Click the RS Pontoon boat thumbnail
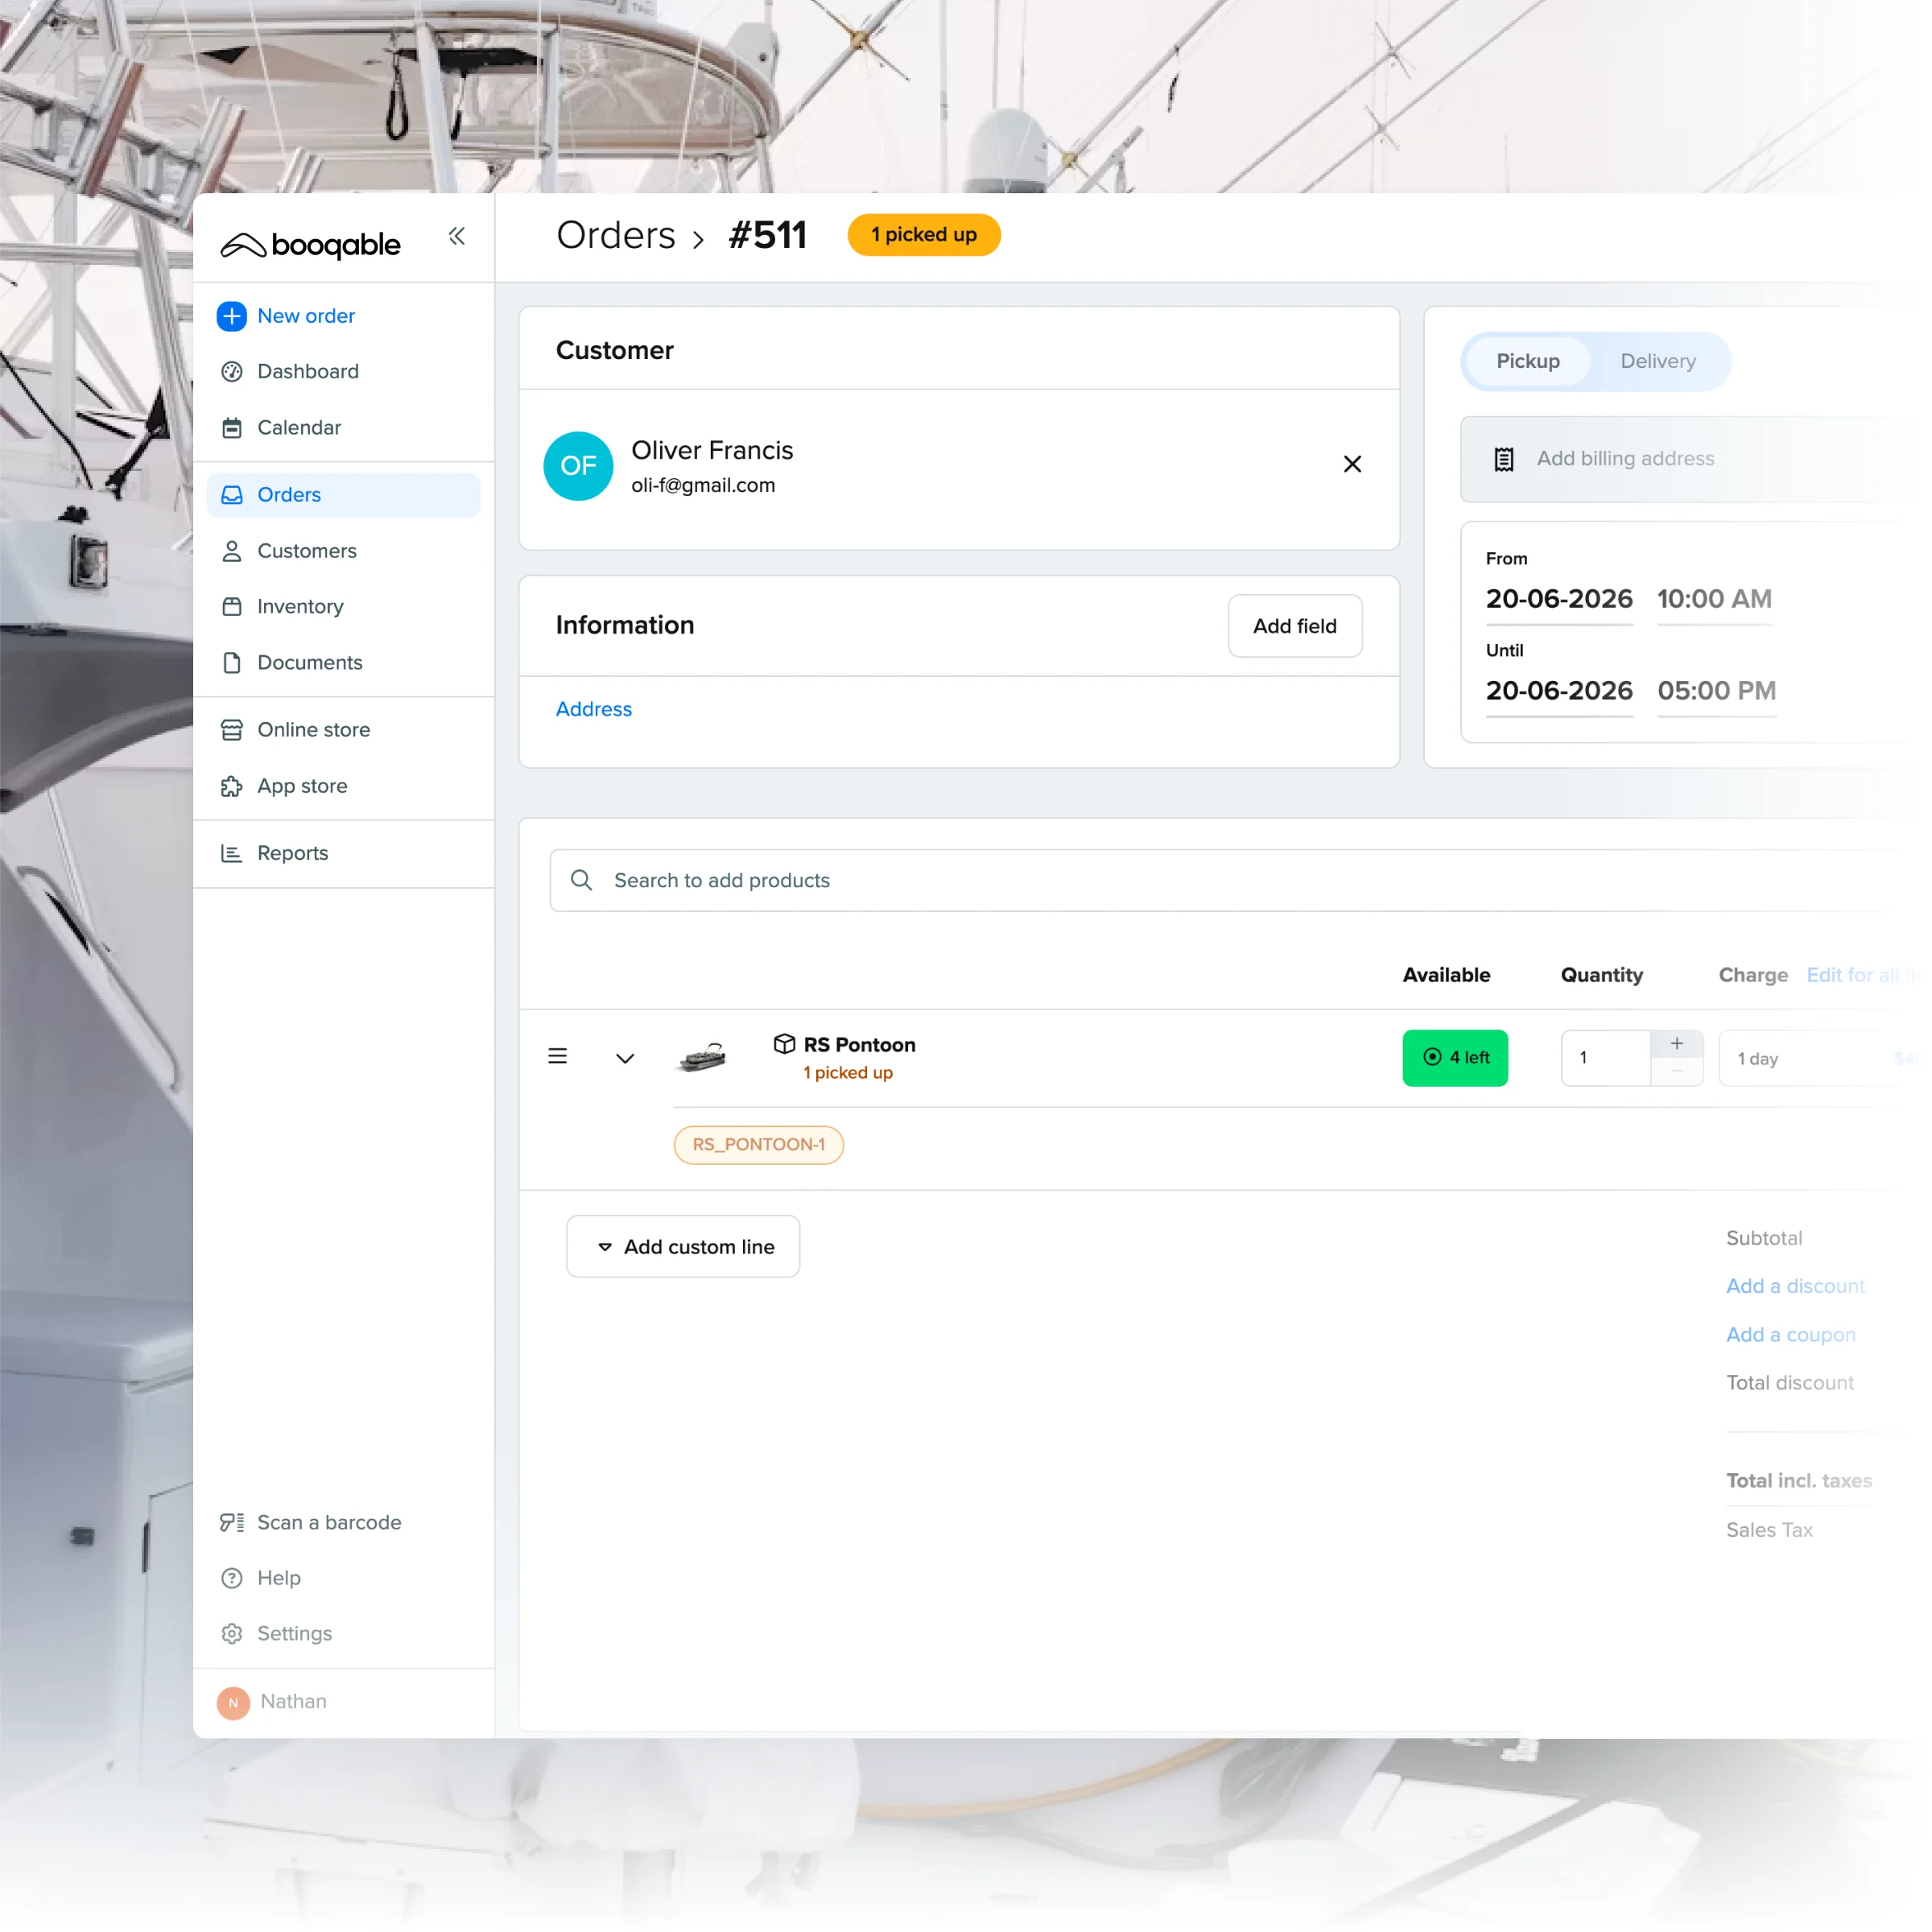The width and height of the screenshot is (1932, 1932). tap(702, 1056)
